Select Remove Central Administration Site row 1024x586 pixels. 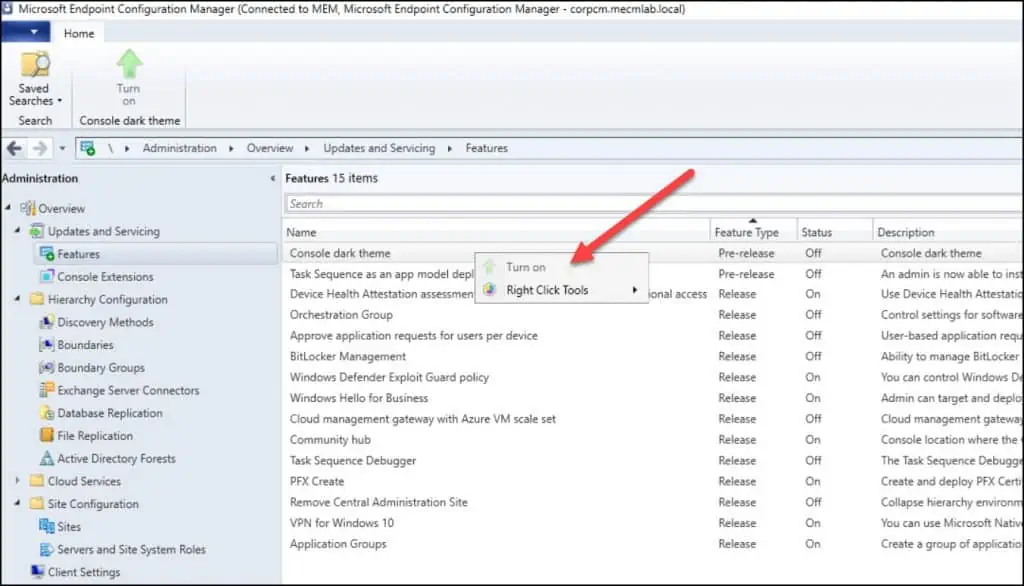(654, 502)
